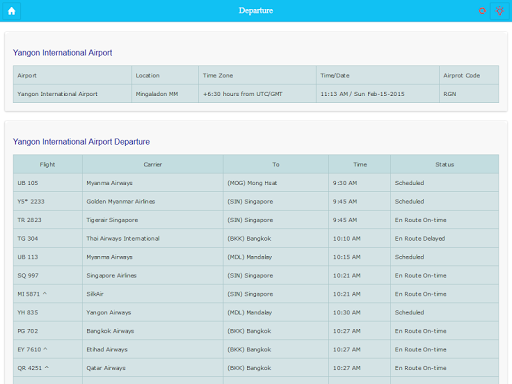Tap the caret beside QR 4251
The height and width of the screenshot is (384, 512).
(47, 368)
